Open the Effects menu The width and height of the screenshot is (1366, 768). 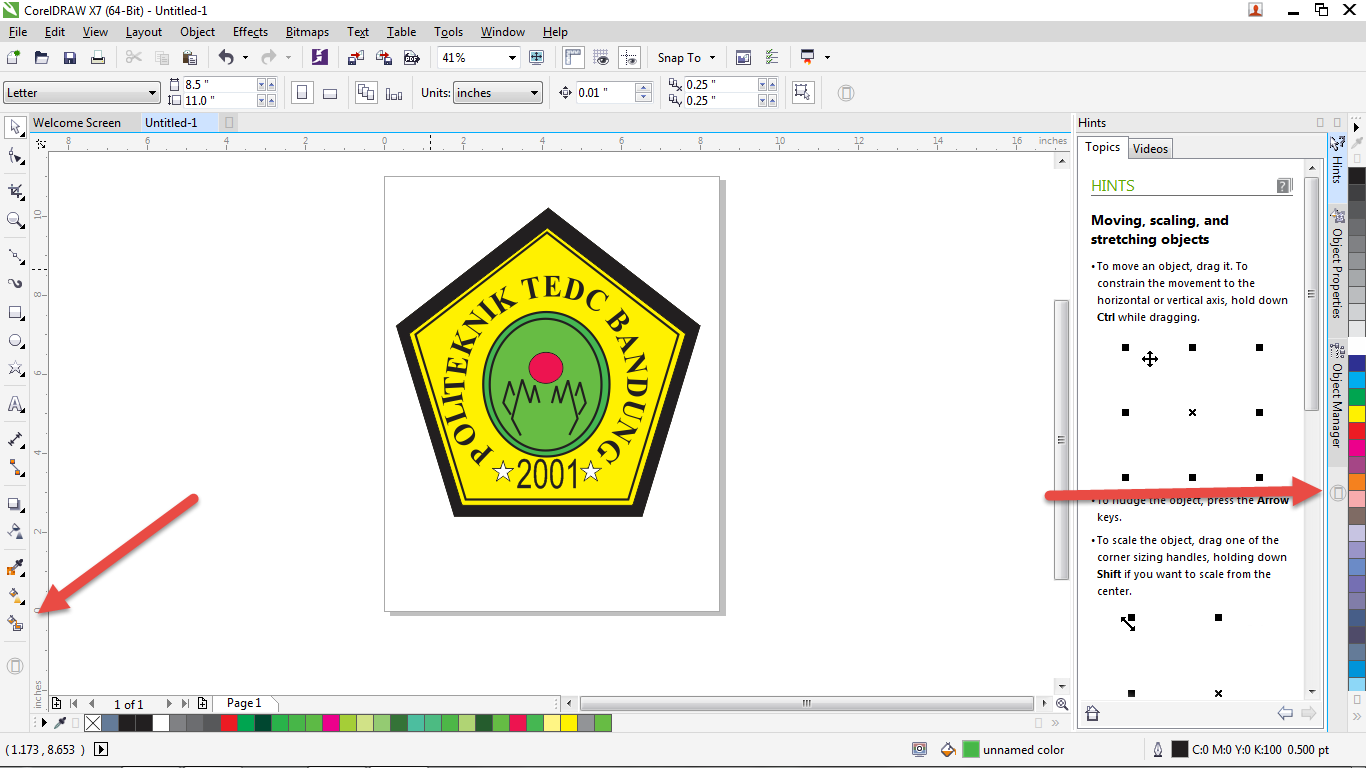[x=250, y=32]
